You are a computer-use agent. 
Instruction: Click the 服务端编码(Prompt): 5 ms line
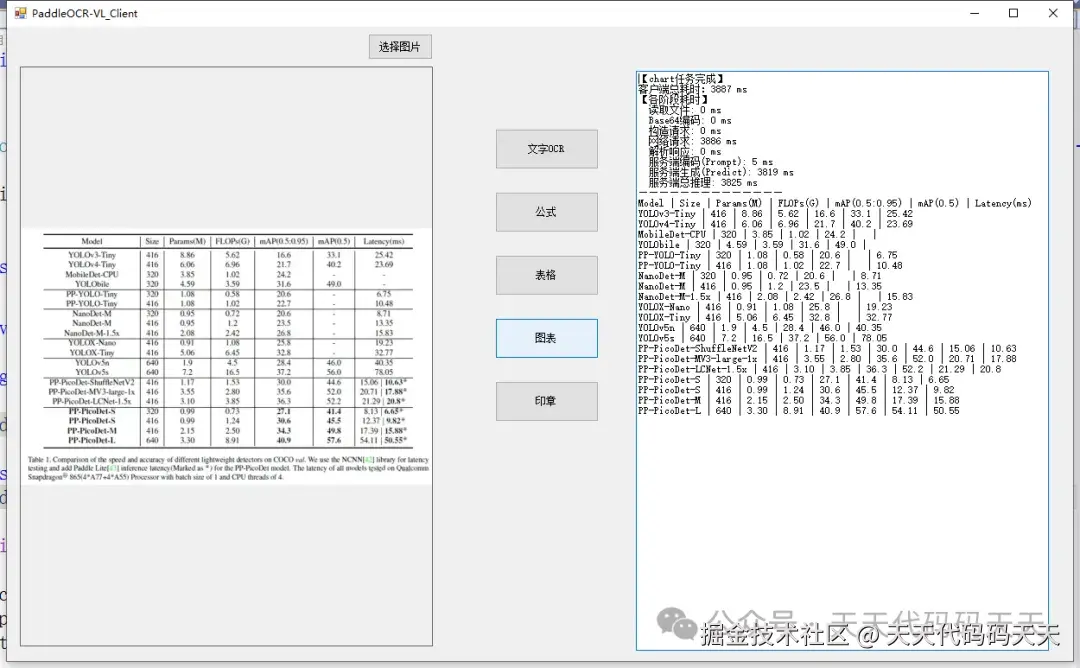710,162
